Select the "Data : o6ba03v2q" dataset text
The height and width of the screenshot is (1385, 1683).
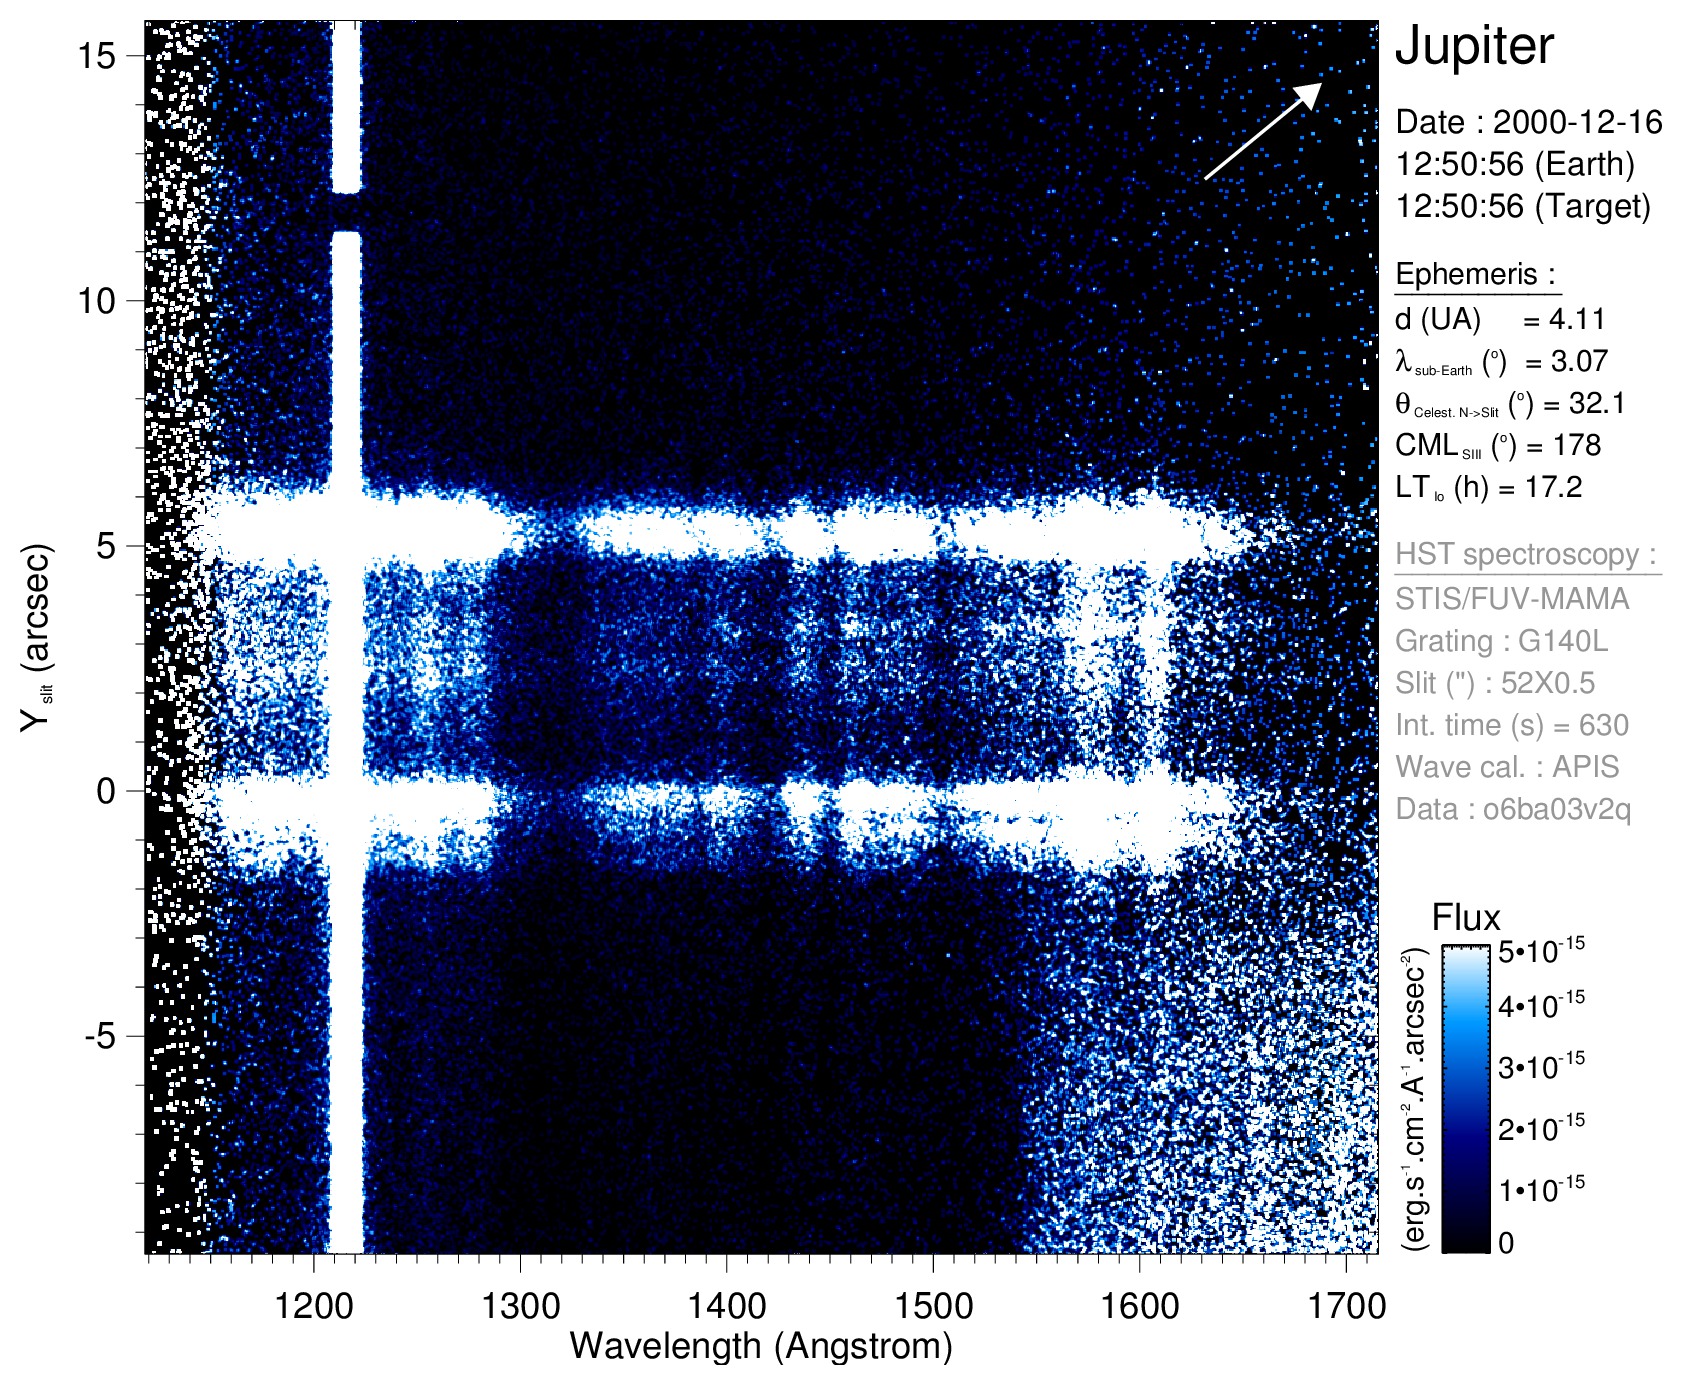1513,809
